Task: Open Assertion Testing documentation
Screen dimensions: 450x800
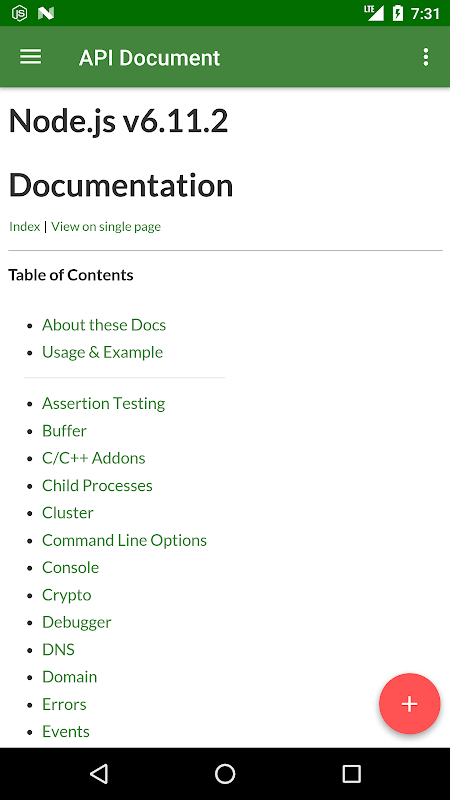Action: (x=104, y=404)
